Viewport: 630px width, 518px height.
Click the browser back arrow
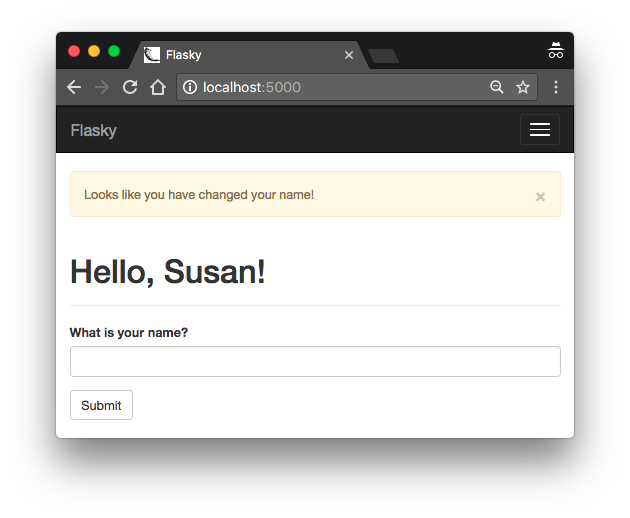pyautogui.click(x=74, y=87)
